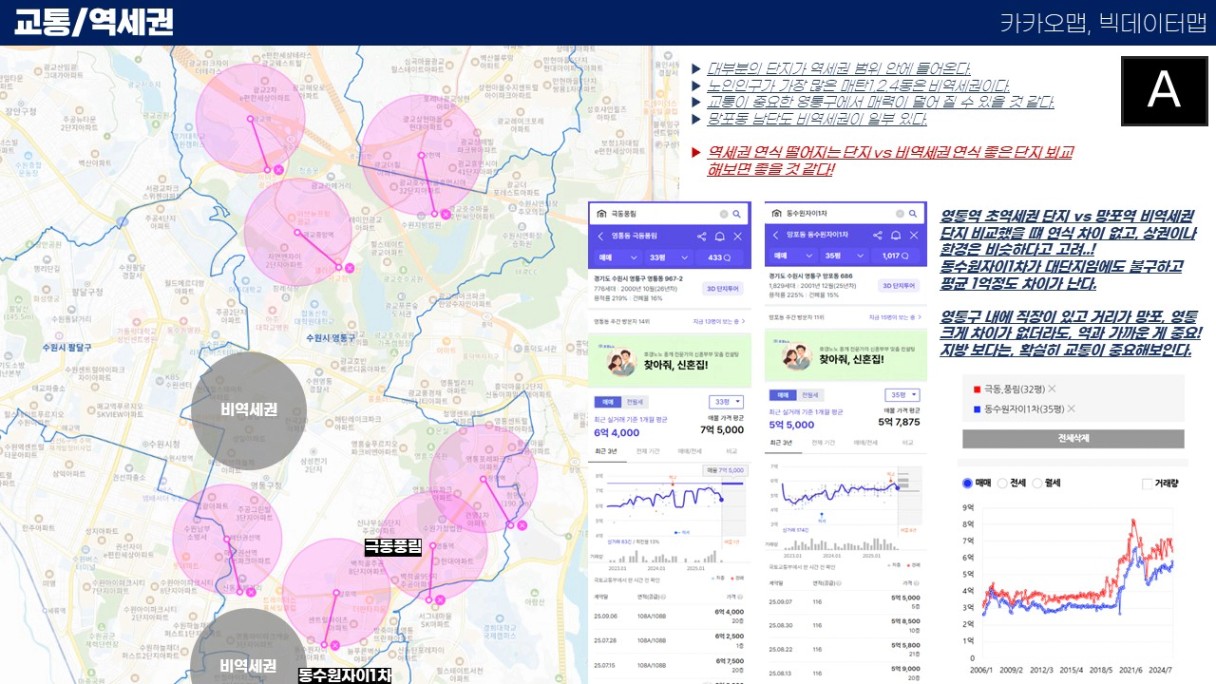
Task: Open the 매매 dropdown in the 극동풍림 header
Action: click(618, 258)
